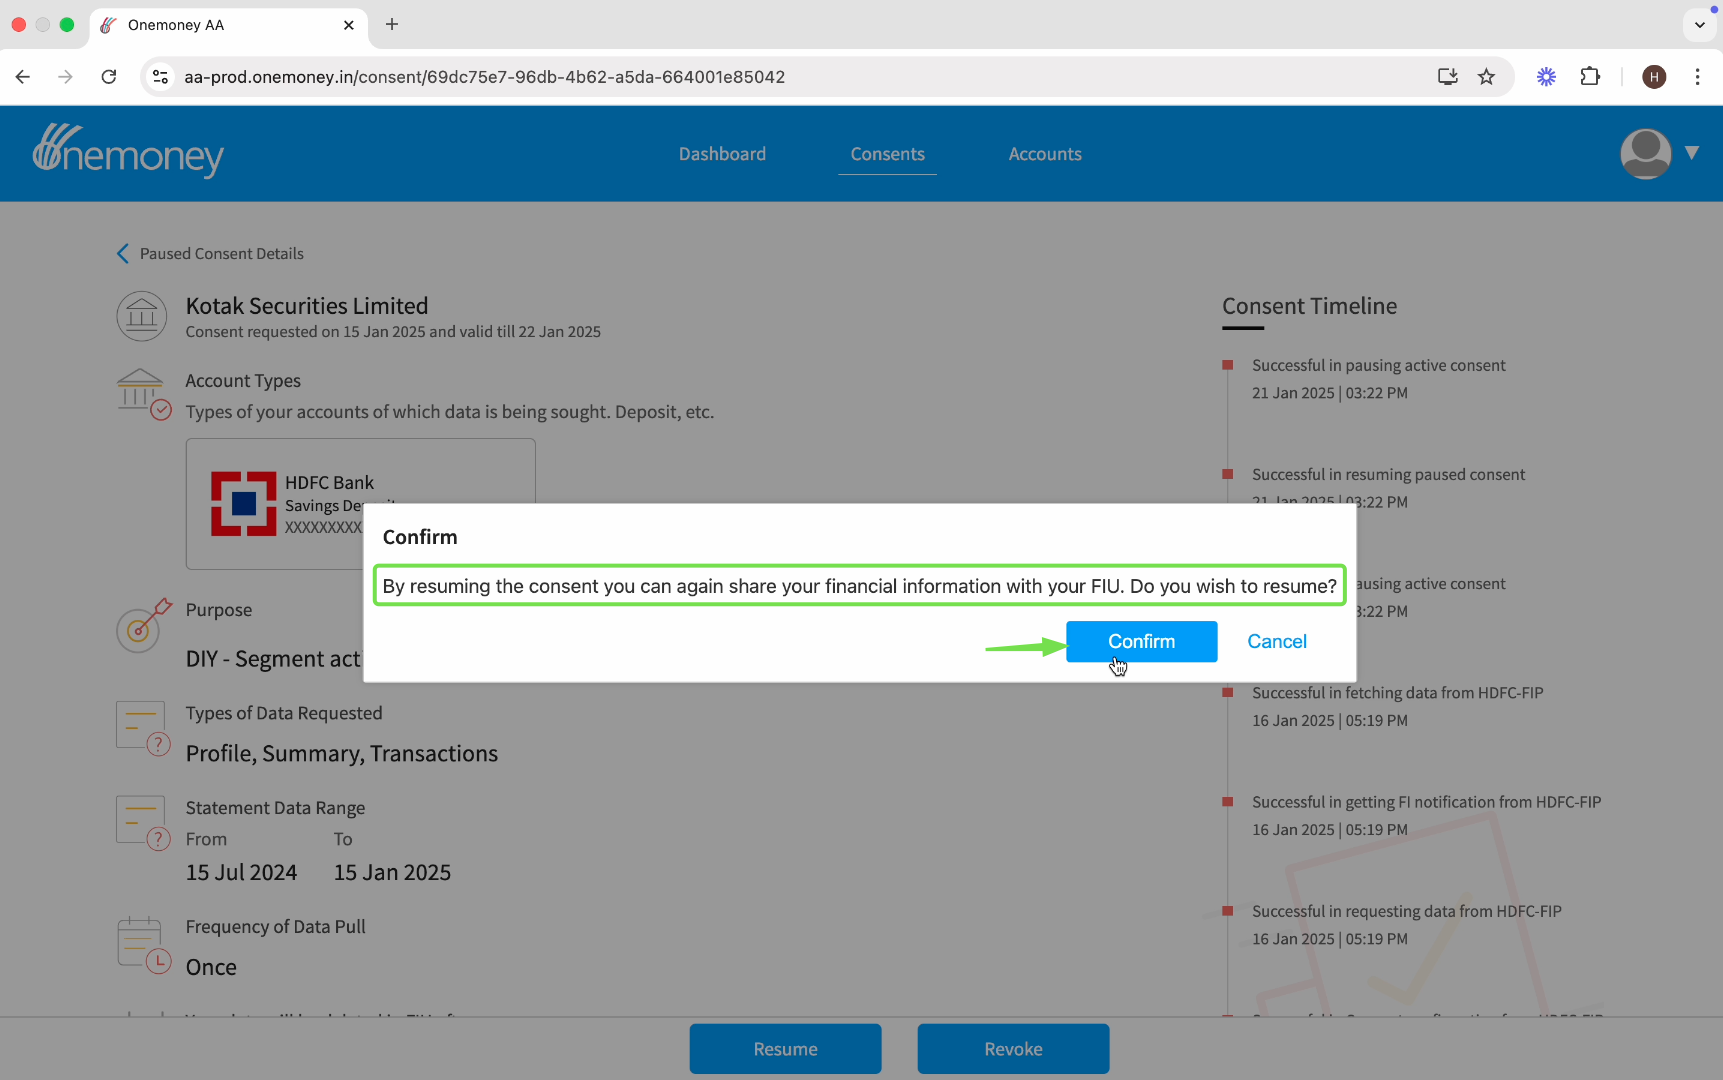Viewport: 1723px width, 1080px height.
Task: Click the HDFC Bank logo
Action: pyautogui.click(x=243, y=503)
